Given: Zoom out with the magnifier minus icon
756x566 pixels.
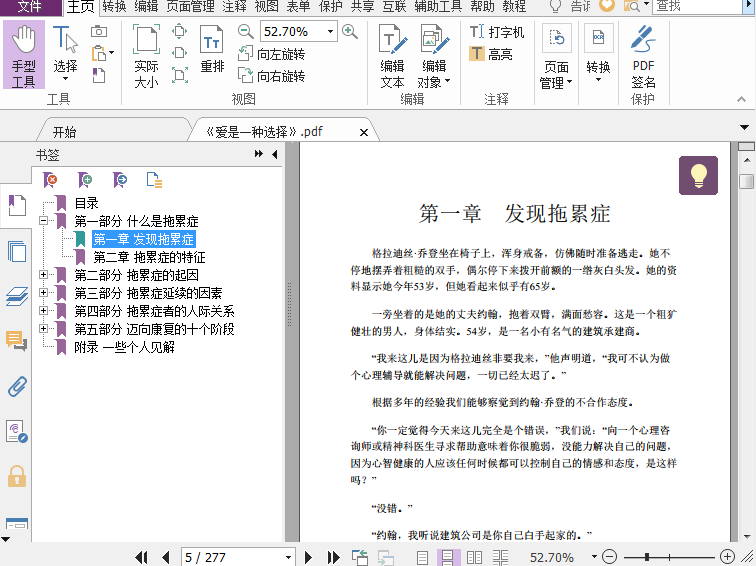Looking at the screenshot, I should click(245, 32).
